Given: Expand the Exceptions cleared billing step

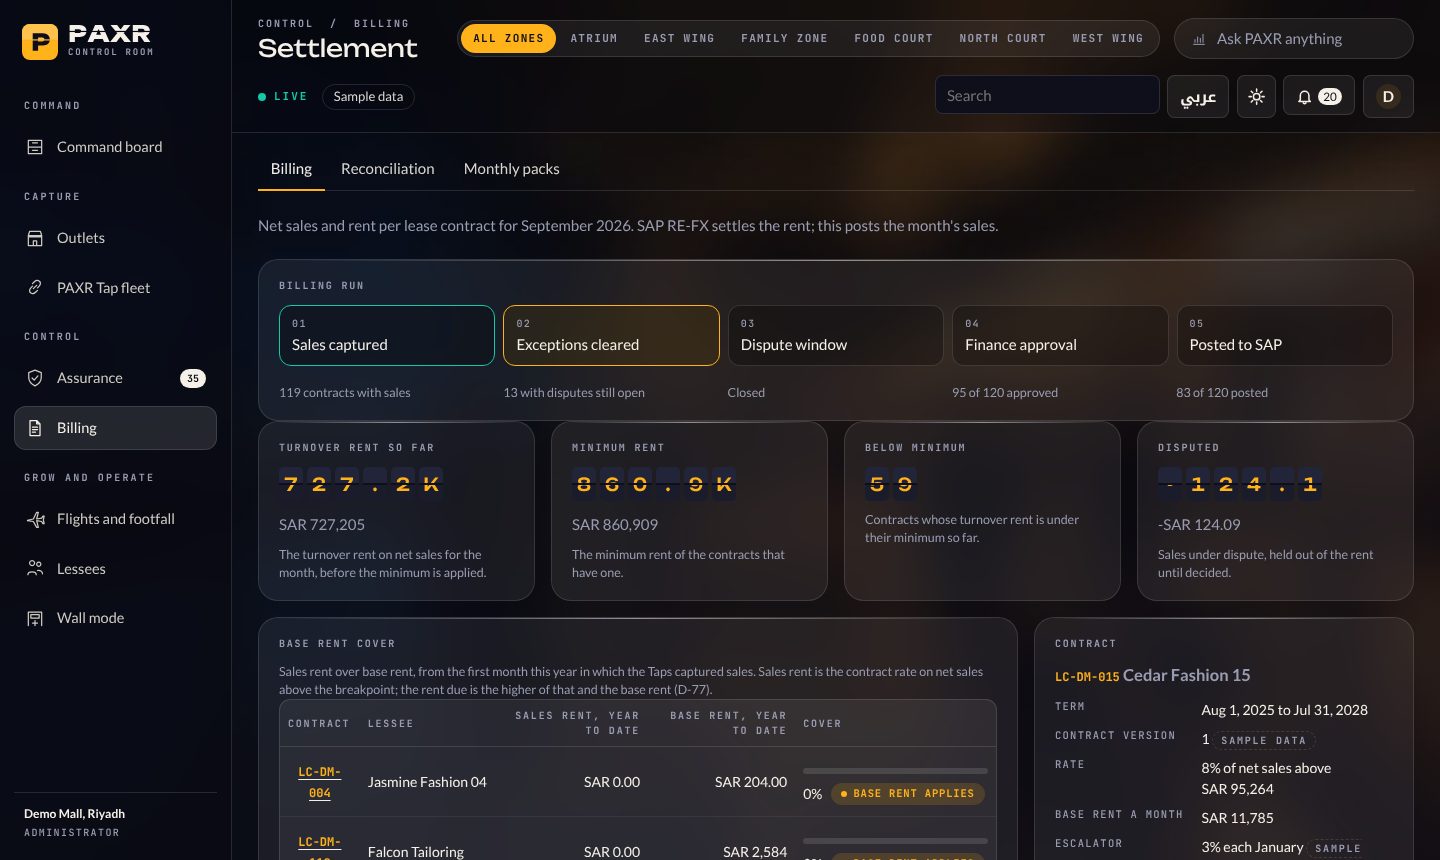Looking at the screenshot, I should tap(611, 336).
